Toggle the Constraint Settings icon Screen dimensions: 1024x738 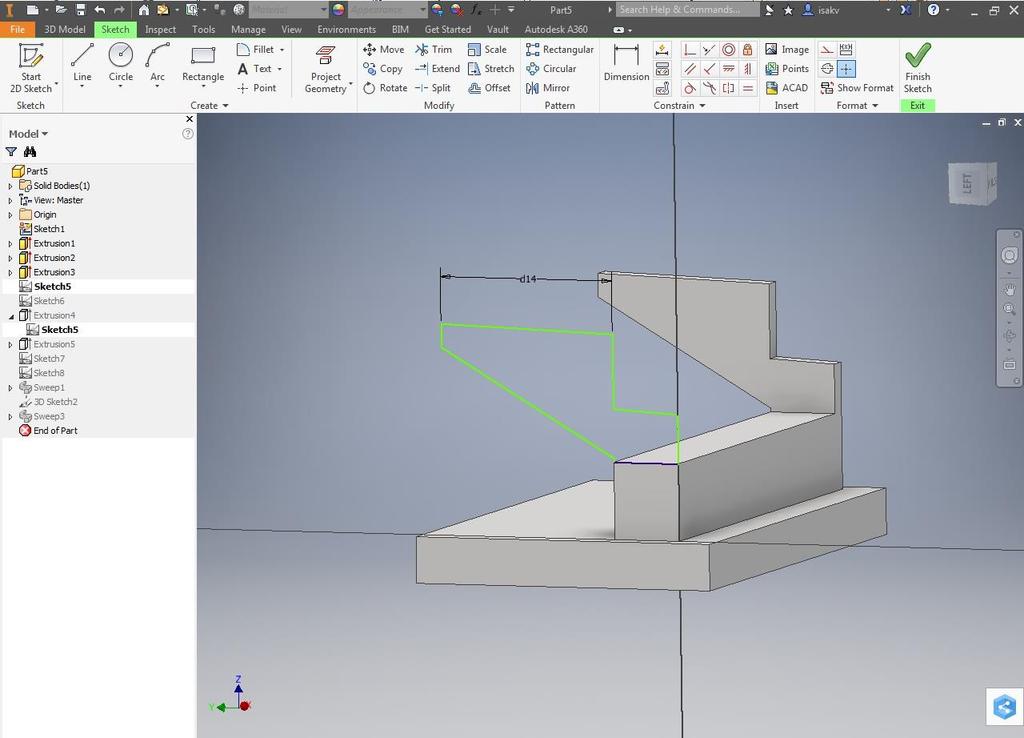tap(662, 88)
